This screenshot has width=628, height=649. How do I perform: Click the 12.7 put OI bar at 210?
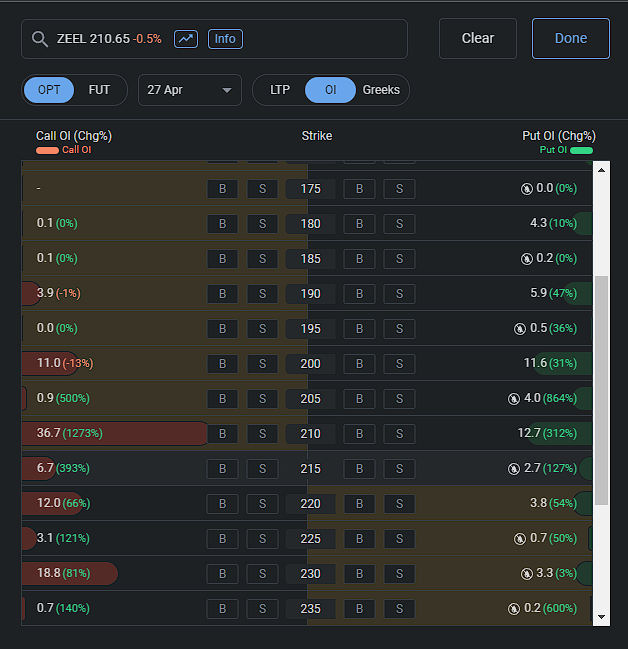click(x=560, y=433)
